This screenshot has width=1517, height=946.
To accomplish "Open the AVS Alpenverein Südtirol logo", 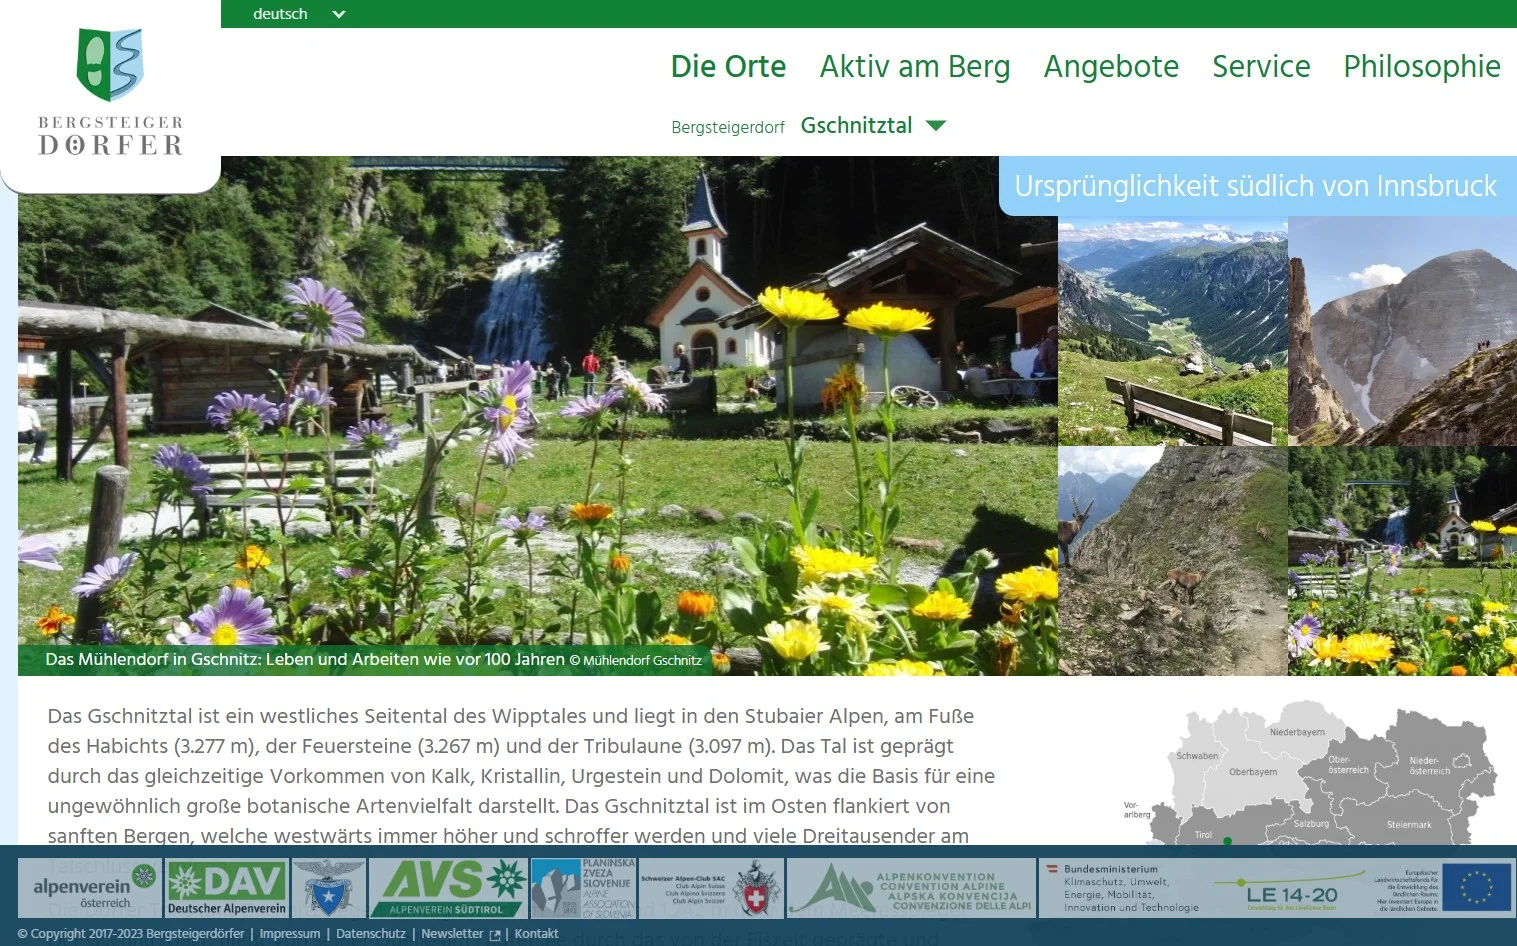I will 449,887.
